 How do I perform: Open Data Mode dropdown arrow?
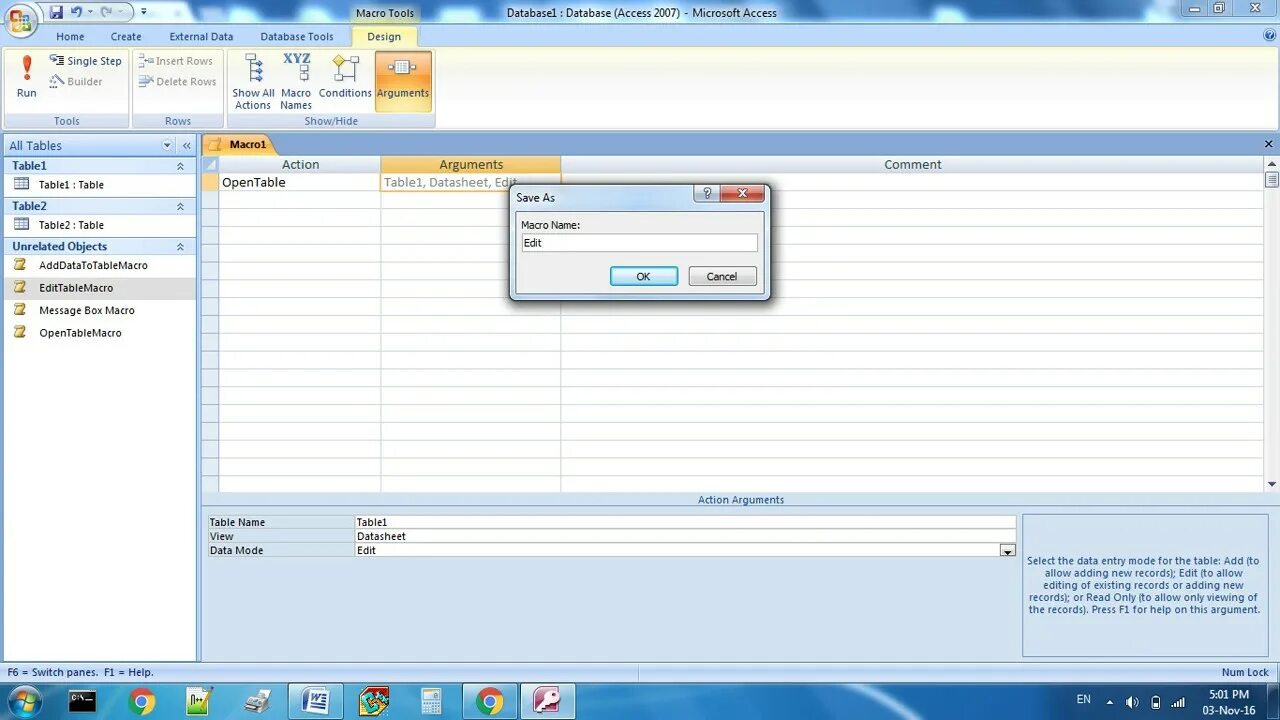tap(1007, 551)
